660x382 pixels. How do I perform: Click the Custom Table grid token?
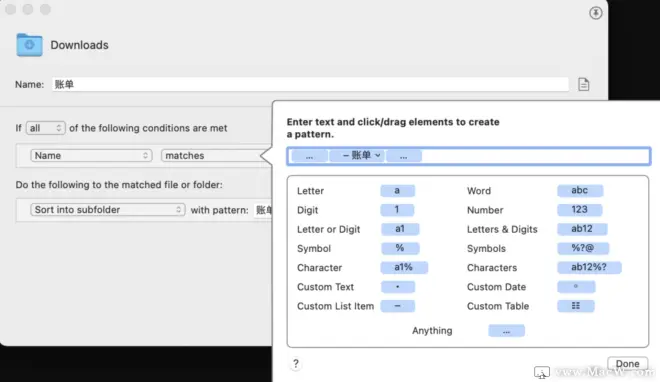point(576,306)
